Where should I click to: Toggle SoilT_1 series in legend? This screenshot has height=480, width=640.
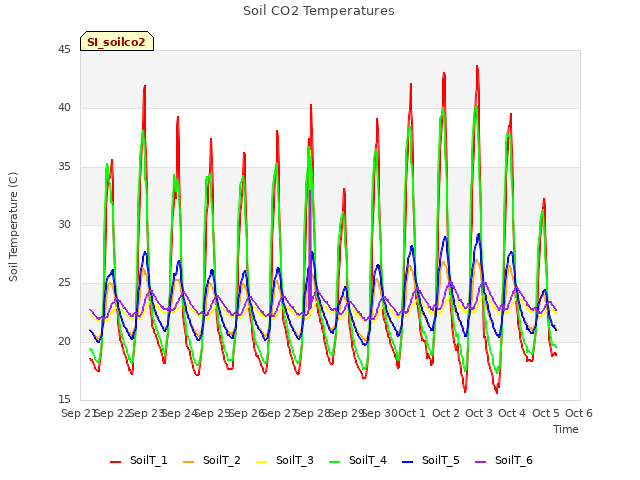[x=139, y=460]
